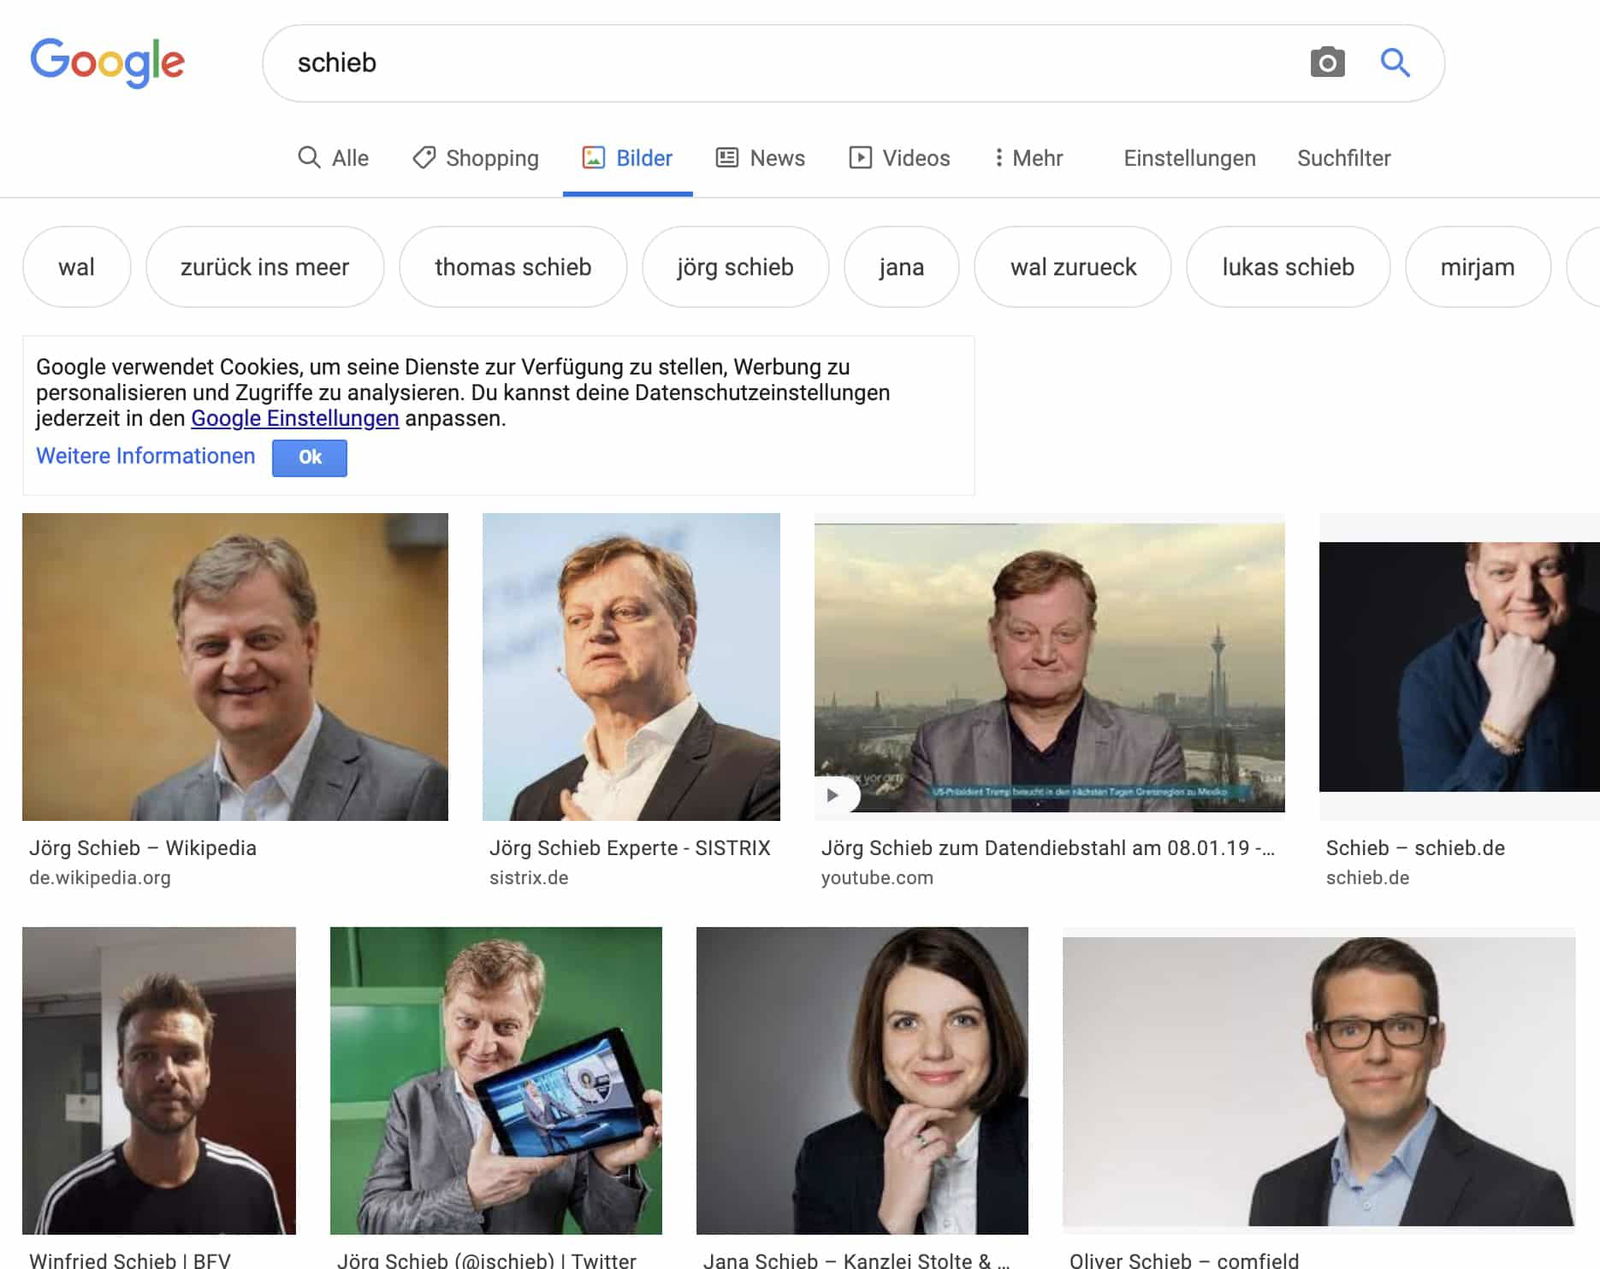The image size is (1600, 1269).
Task: Click the camera search-by-image icon
Action: point(1327,63)
